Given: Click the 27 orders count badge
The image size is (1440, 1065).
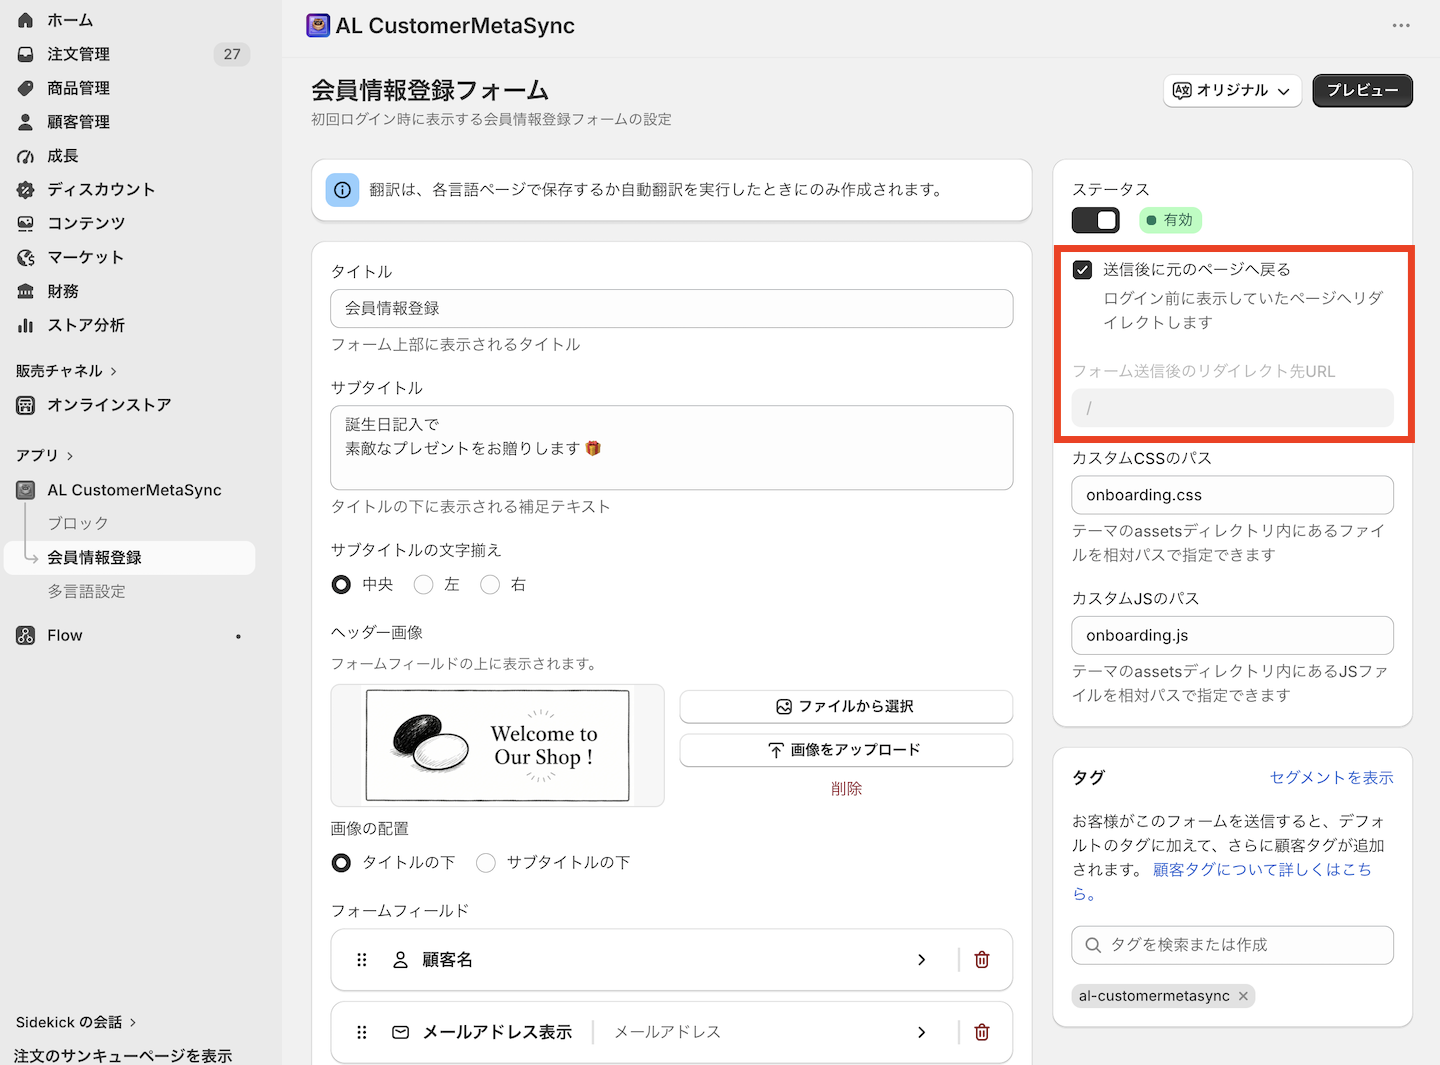Looking at the screenshot, I should (232, 54).
